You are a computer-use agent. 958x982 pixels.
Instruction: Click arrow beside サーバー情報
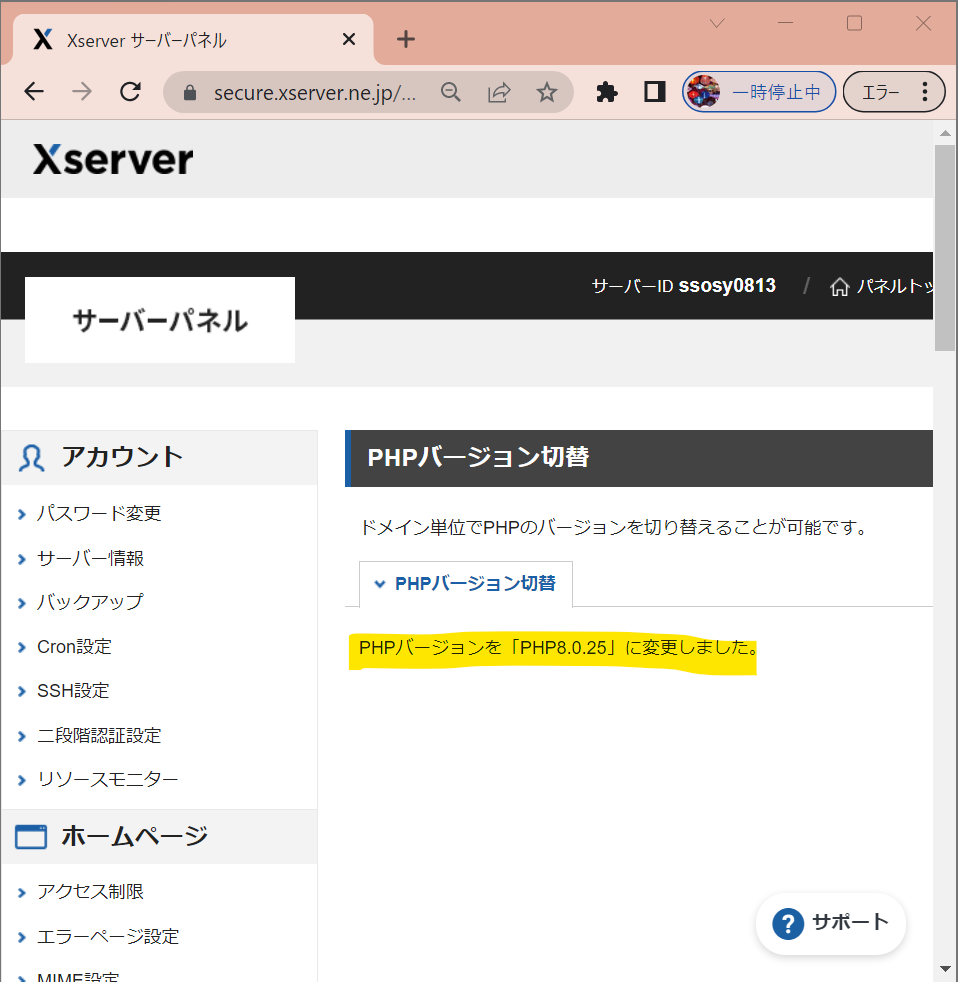[22, 559]
